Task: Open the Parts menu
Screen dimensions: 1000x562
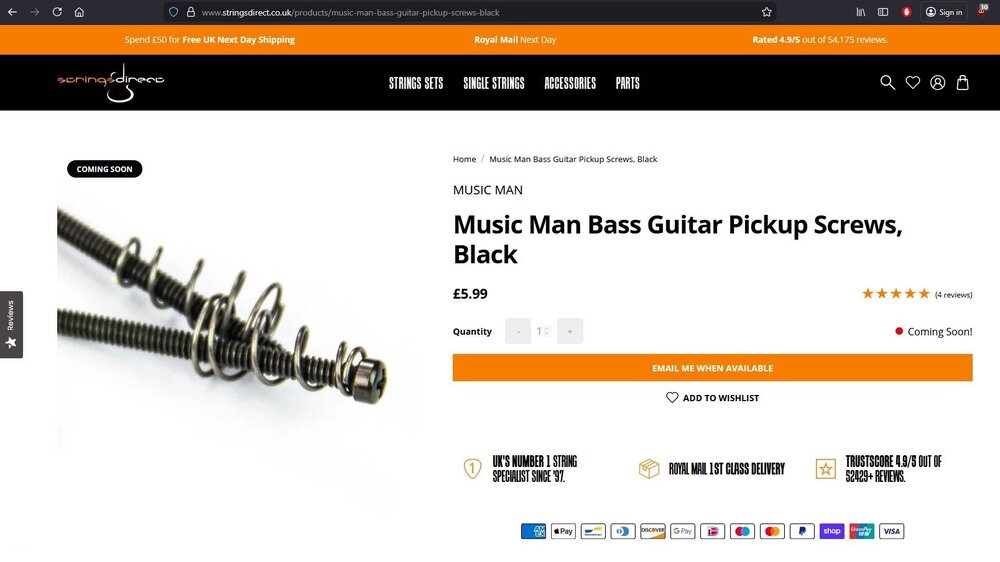Action: point(628,83)
